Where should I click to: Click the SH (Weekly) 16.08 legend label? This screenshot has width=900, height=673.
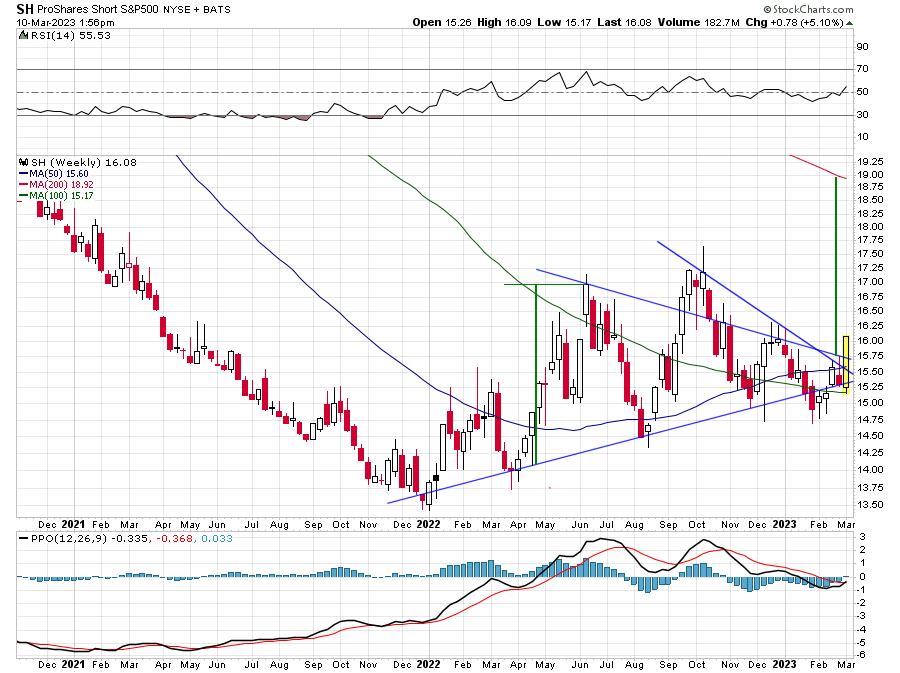tap(84, 162)
